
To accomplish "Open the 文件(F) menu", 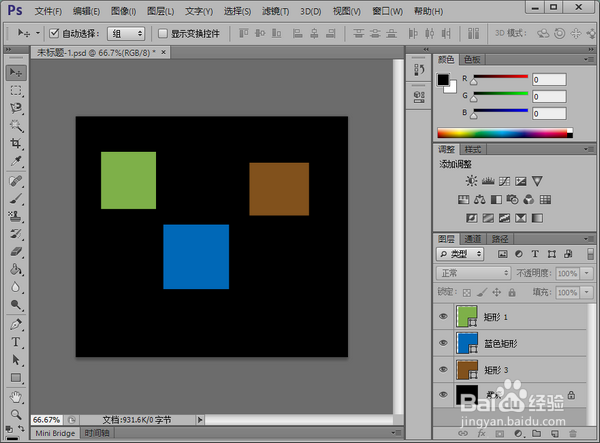I will click(x=48, y=11).
